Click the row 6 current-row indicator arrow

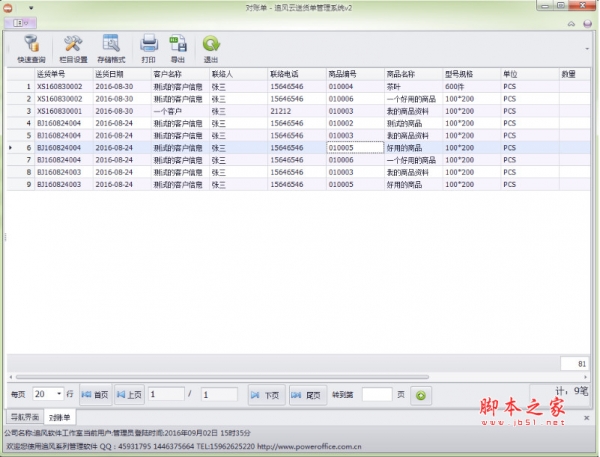pos(10,148)
